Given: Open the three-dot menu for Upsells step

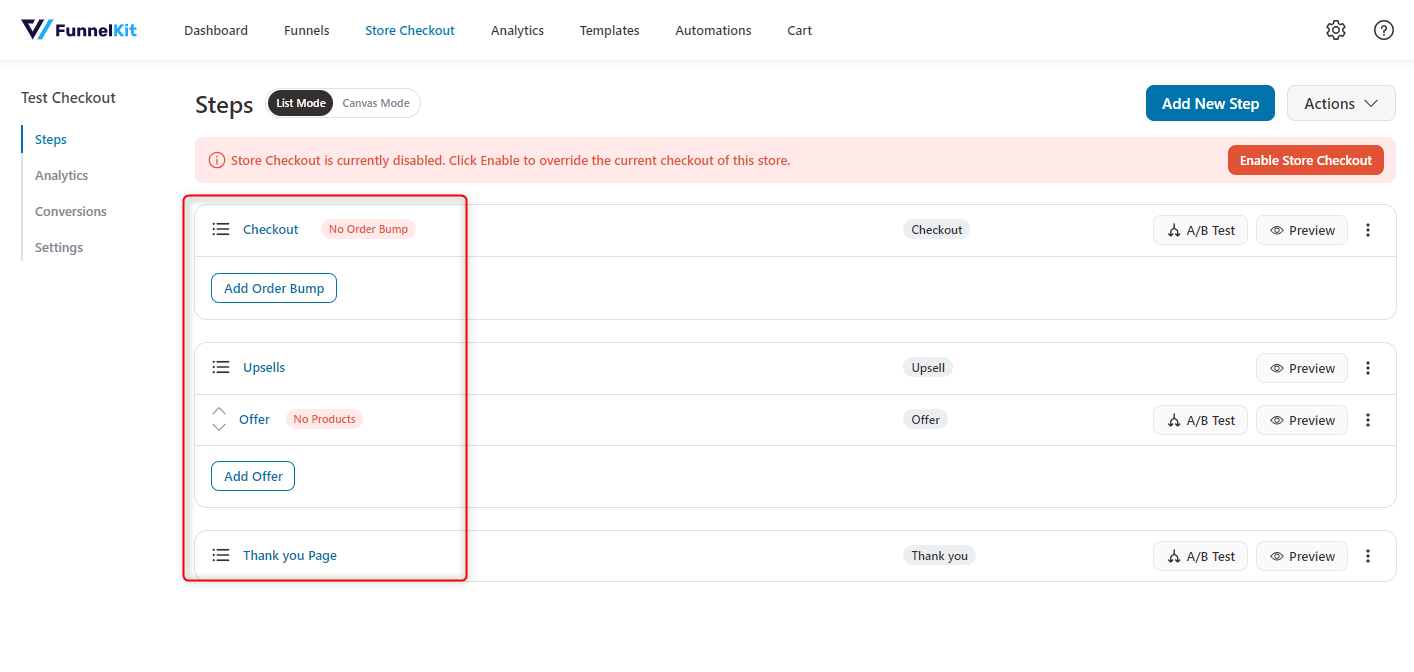Looking at the screenshot, I should point(1368,368).
